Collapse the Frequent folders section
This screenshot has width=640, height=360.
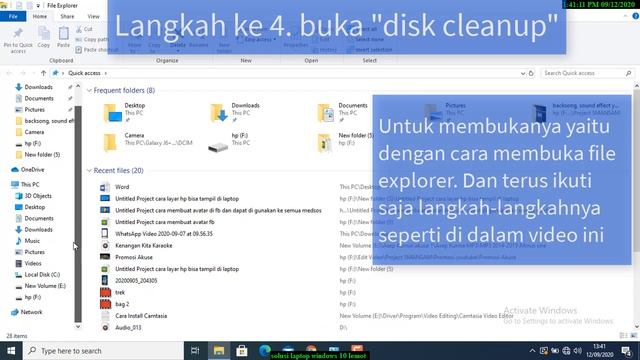(x=89, y=91)
